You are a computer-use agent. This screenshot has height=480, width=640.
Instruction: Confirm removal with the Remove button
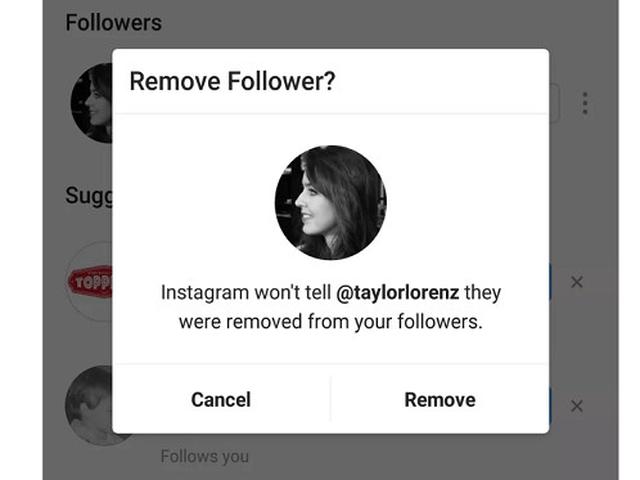point(439,400)
